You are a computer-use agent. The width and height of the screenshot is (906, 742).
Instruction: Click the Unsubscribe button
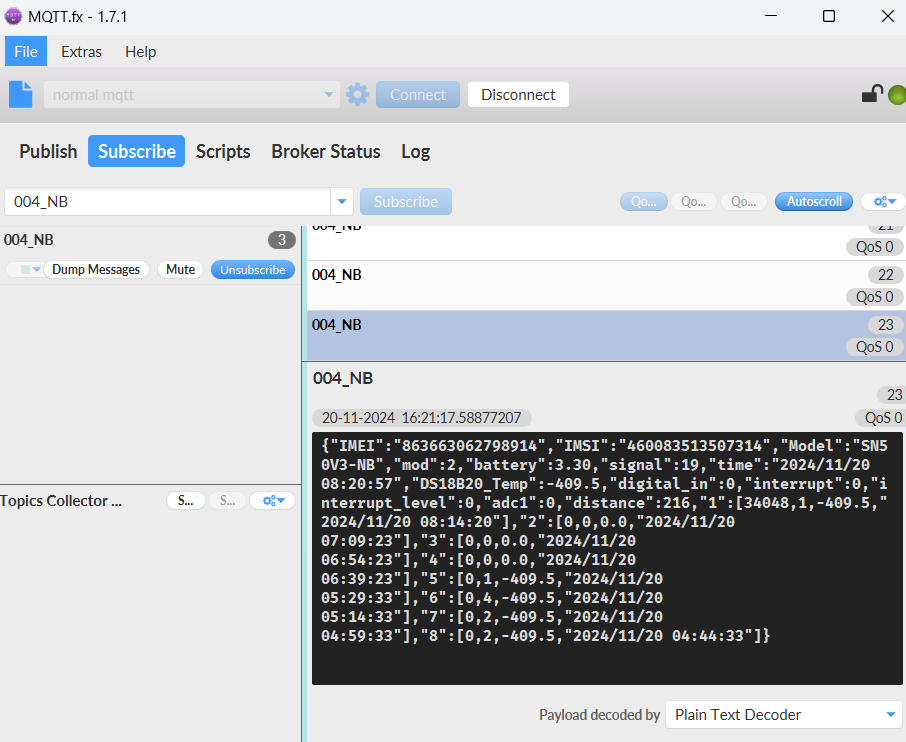pyautogui.click(x=253, y=269)
